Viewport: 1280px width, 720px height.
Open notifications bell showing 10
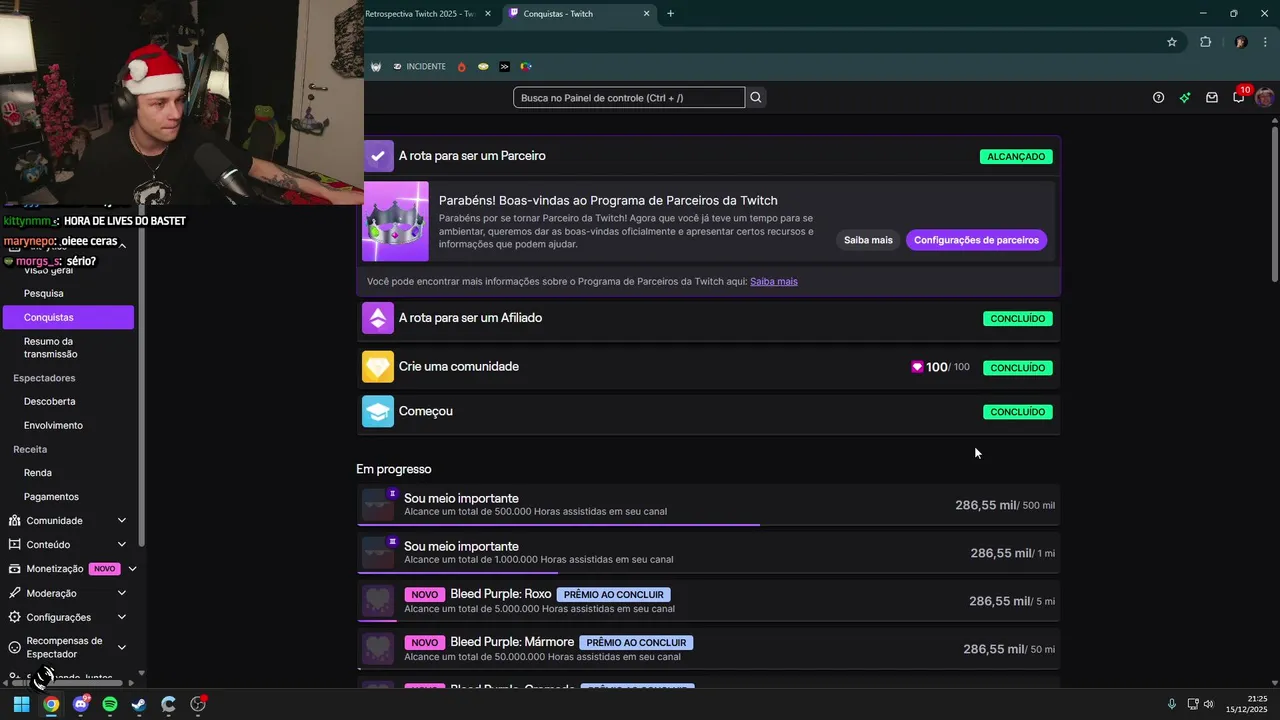[x=1239, y=96]
